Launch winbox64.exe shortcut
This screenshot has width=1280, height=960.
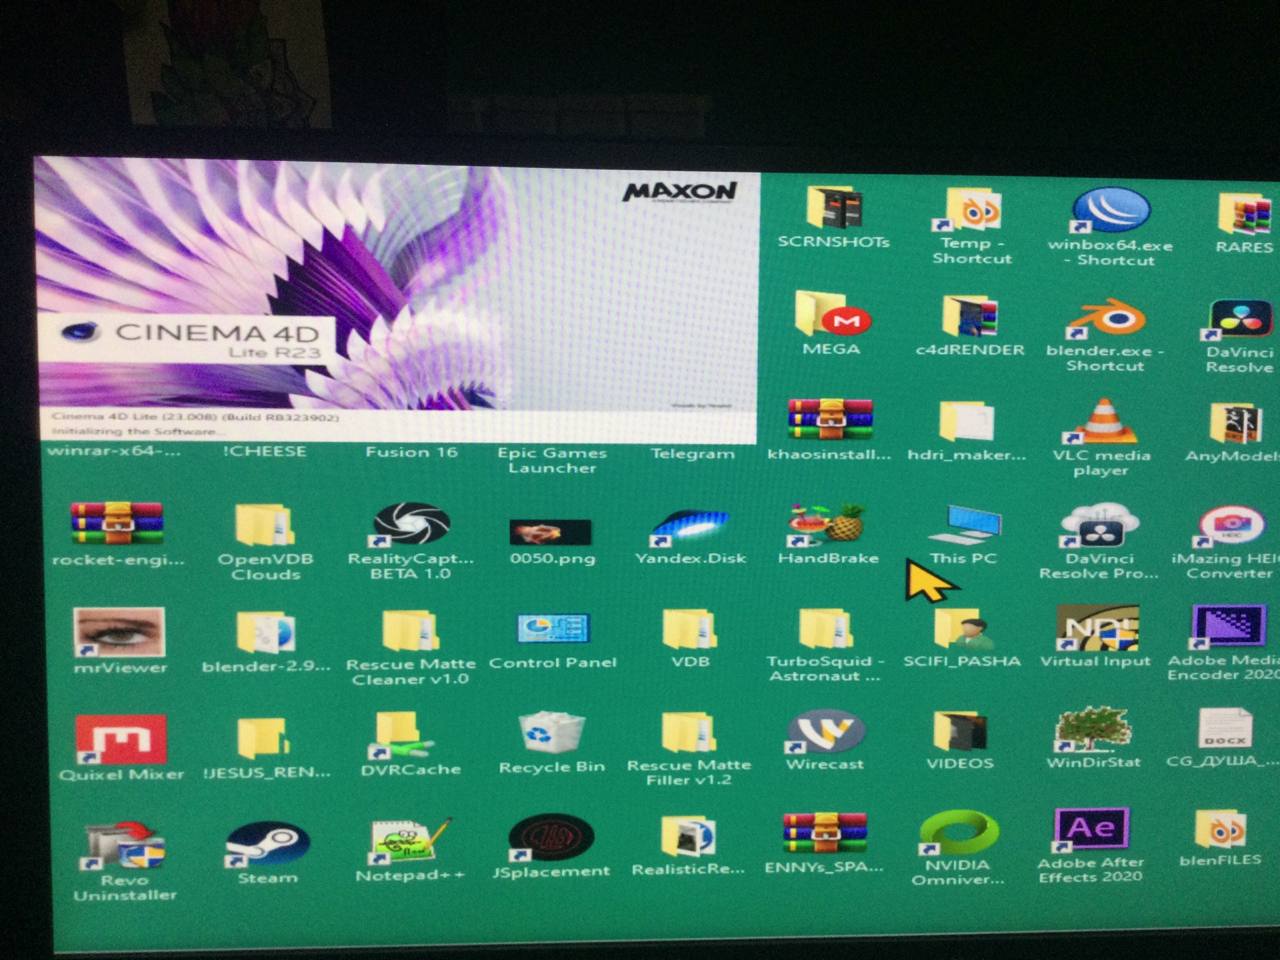tap(1110, 210)
